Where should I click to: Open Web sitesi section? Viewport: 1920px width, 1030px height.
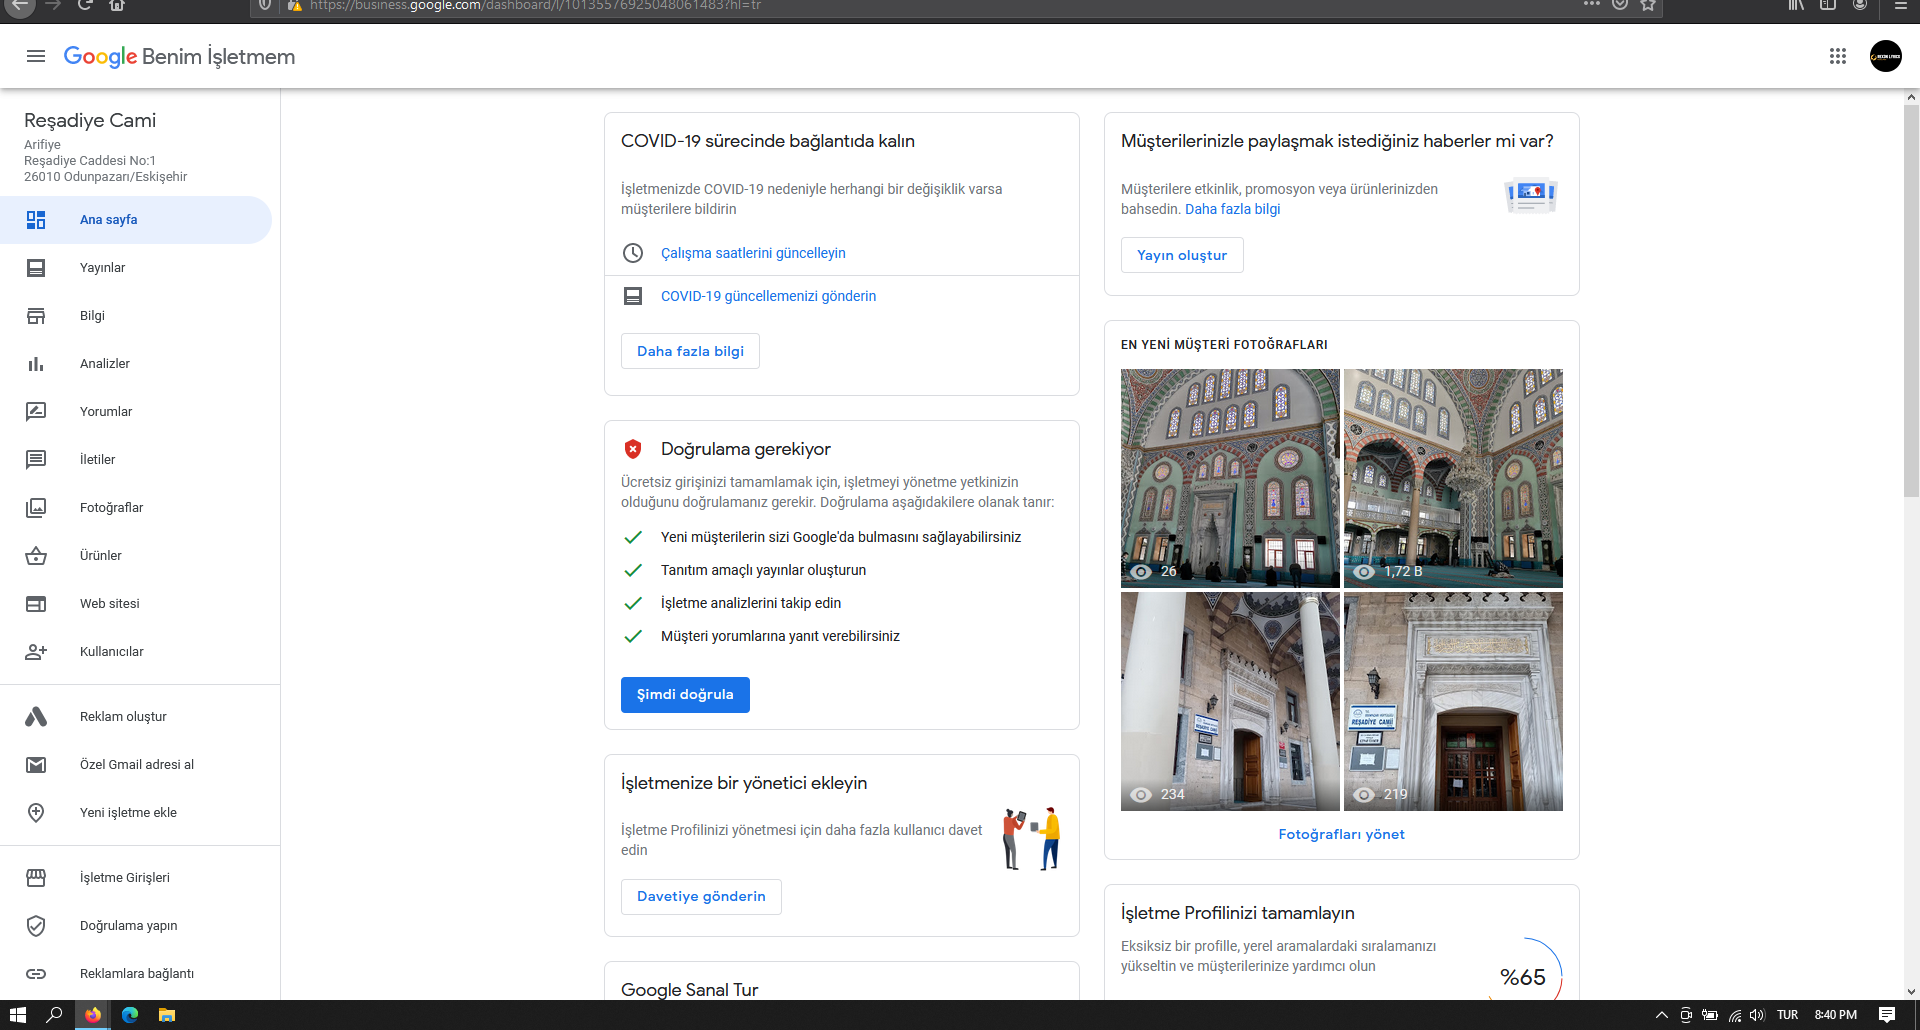click(x=136, y=604)
